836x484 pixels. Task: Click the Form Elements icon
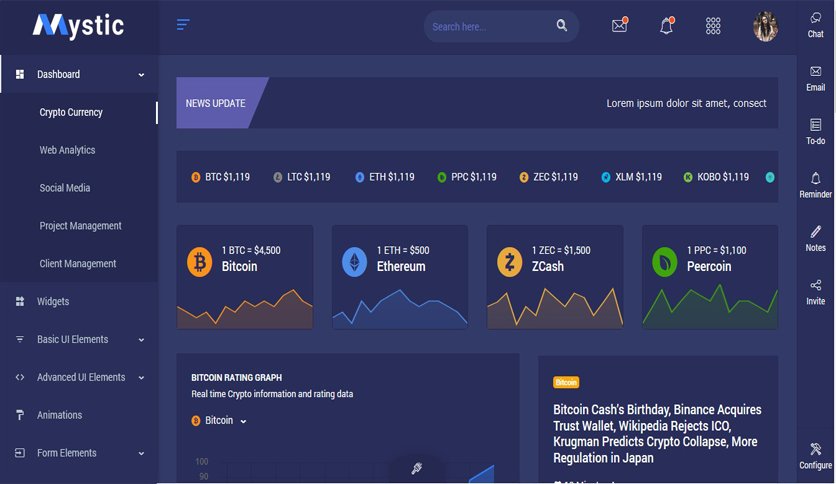(x=20, y=453)
